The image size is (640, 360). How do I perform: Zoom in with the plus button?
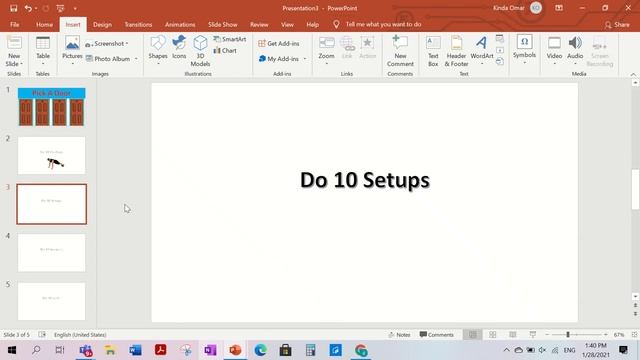tap(606, 335)
